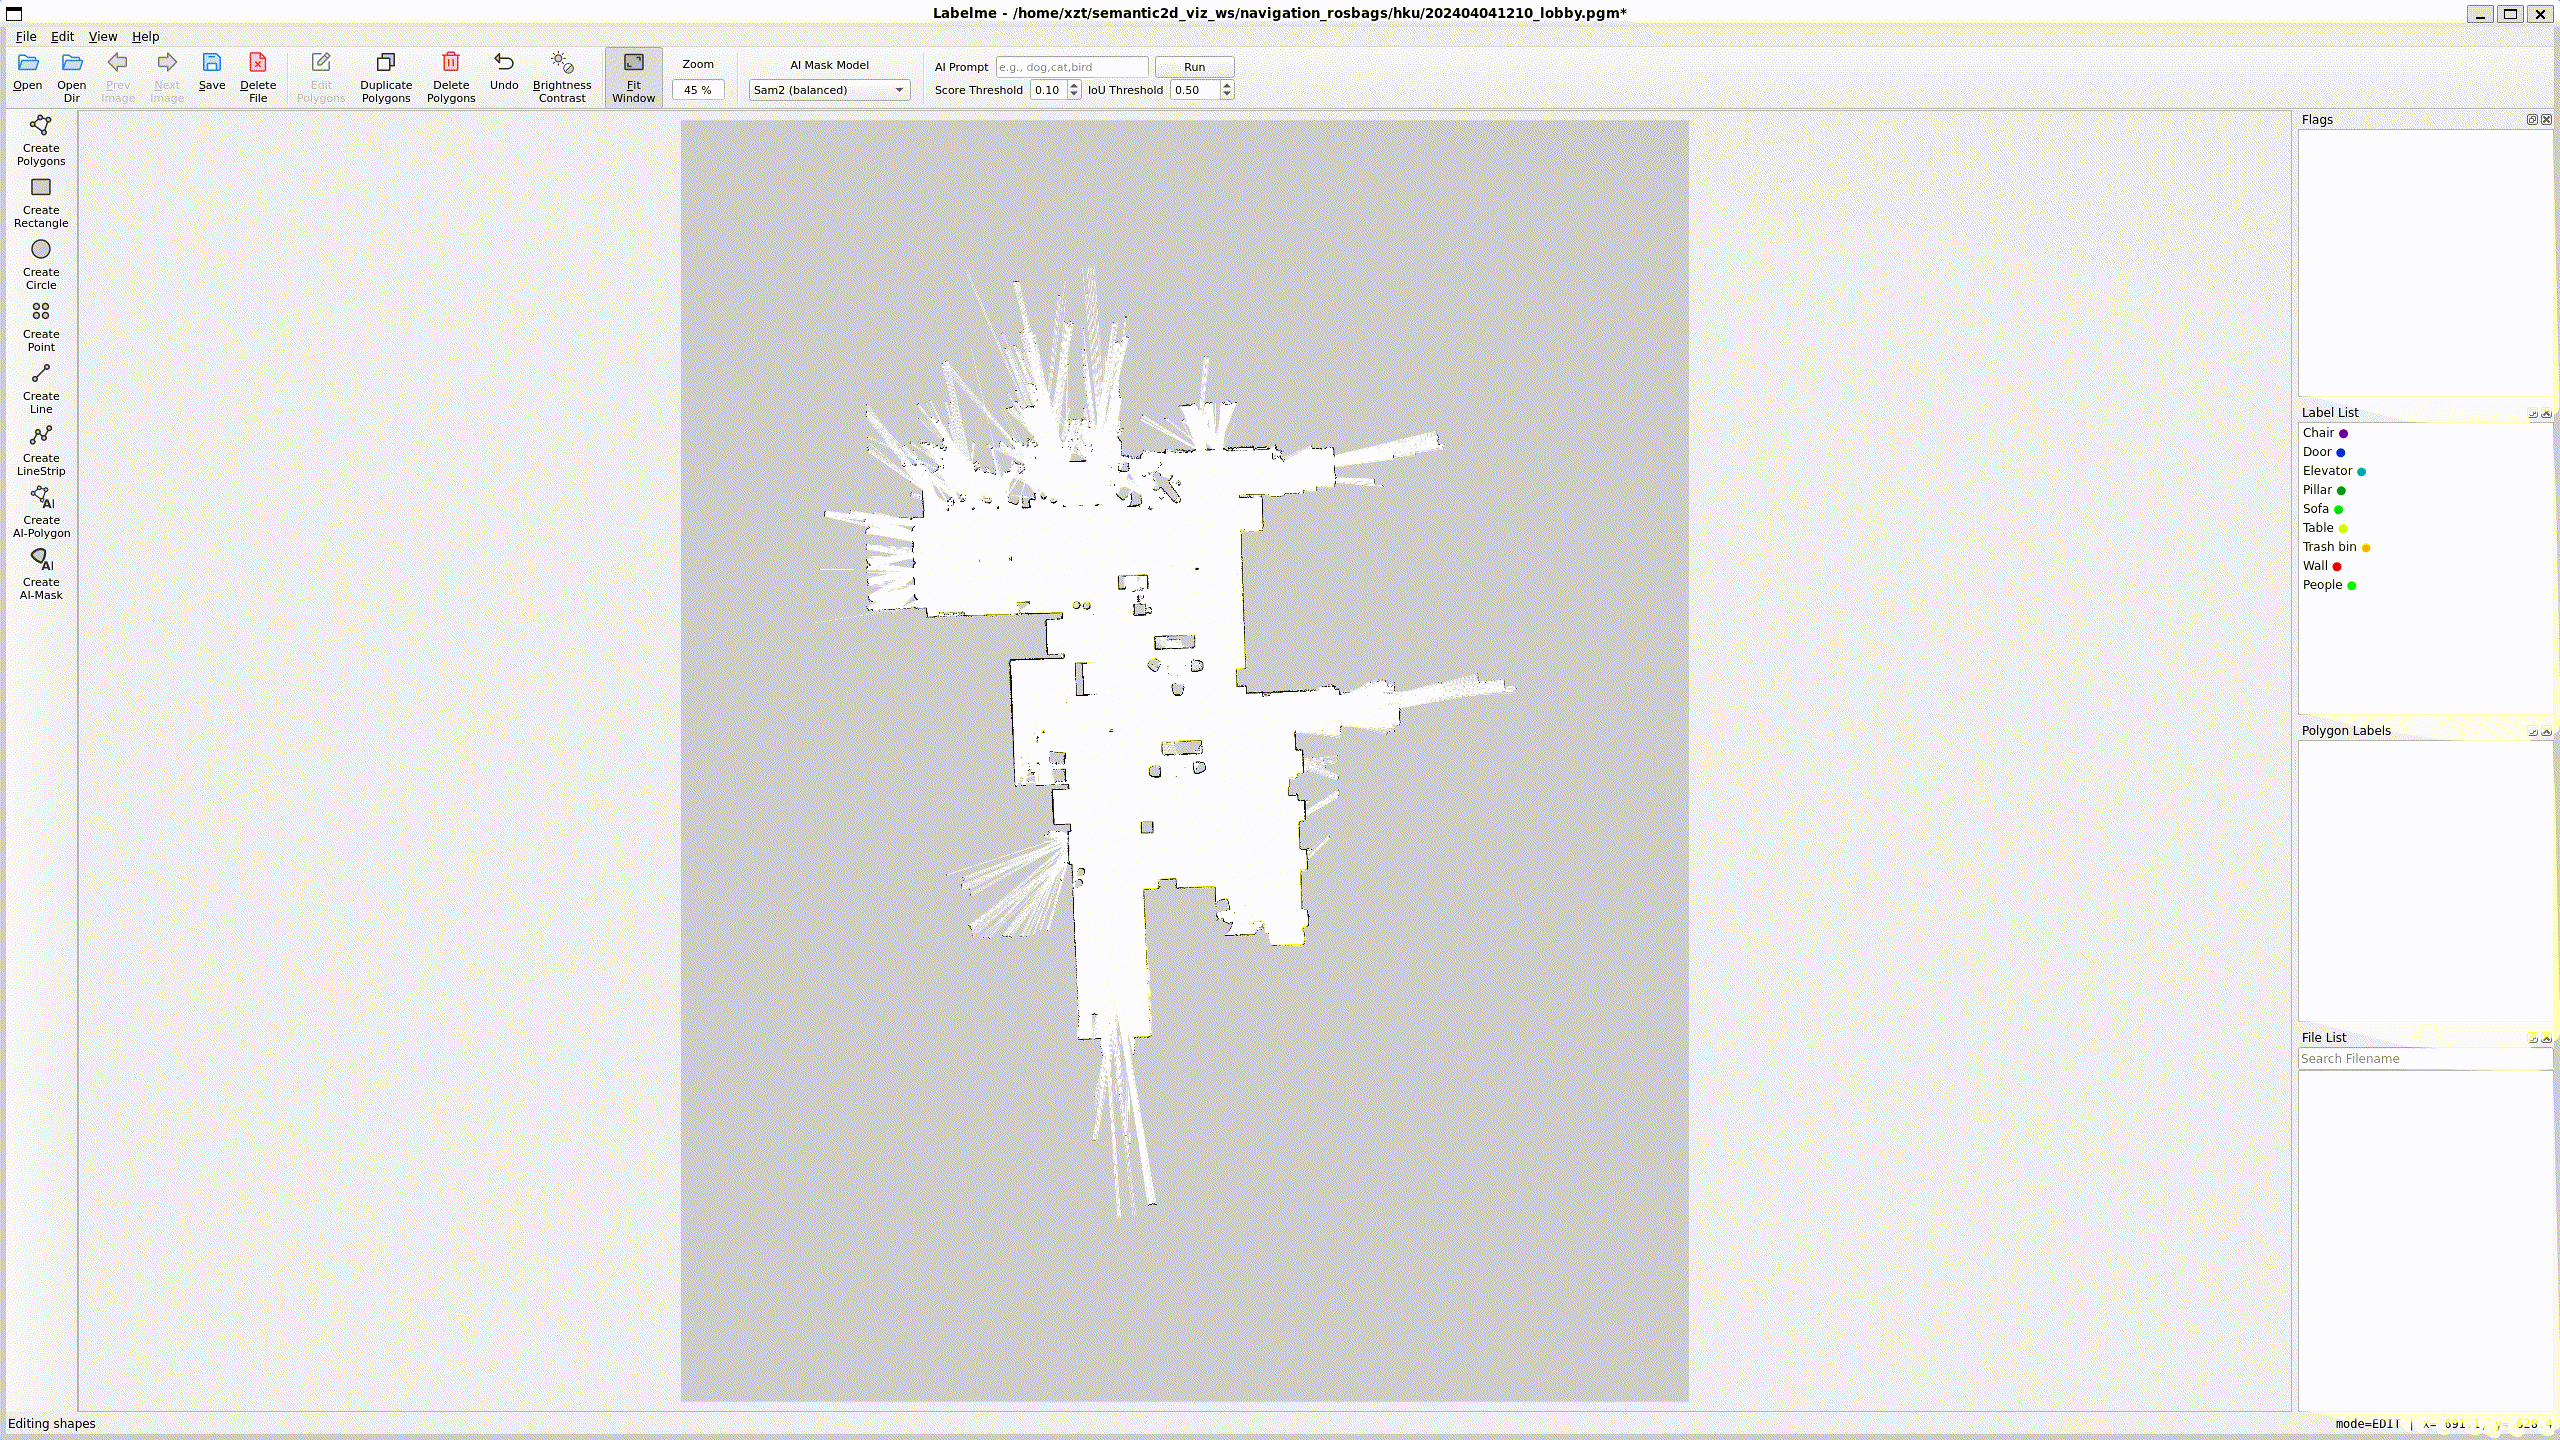Activate the Create AI-Polygon tool
Viewport: 2560px width, 1440px height.
pos(41,511)
